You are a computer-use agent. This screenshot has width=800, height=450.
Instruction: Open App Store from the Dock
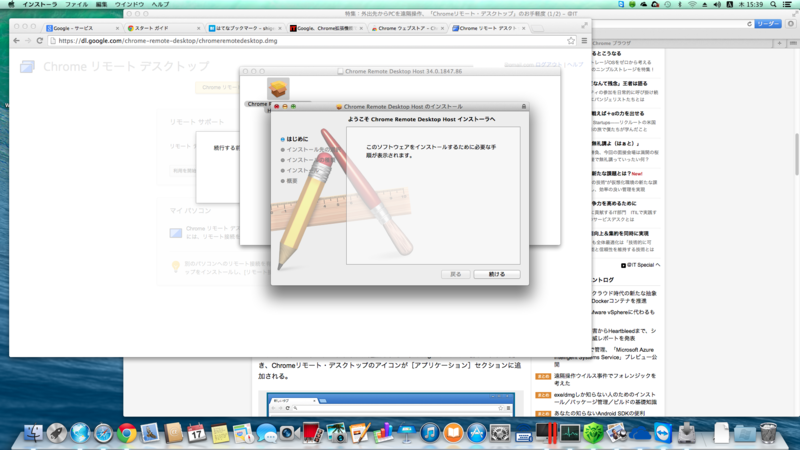(x=477, y=433)
